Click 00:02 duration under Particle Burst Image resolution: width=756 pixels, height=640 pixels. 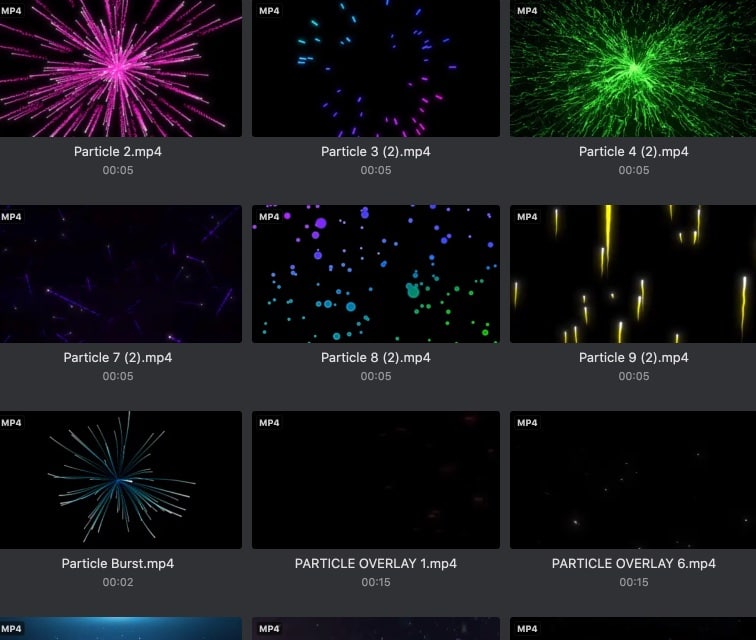tap(118, 583)
